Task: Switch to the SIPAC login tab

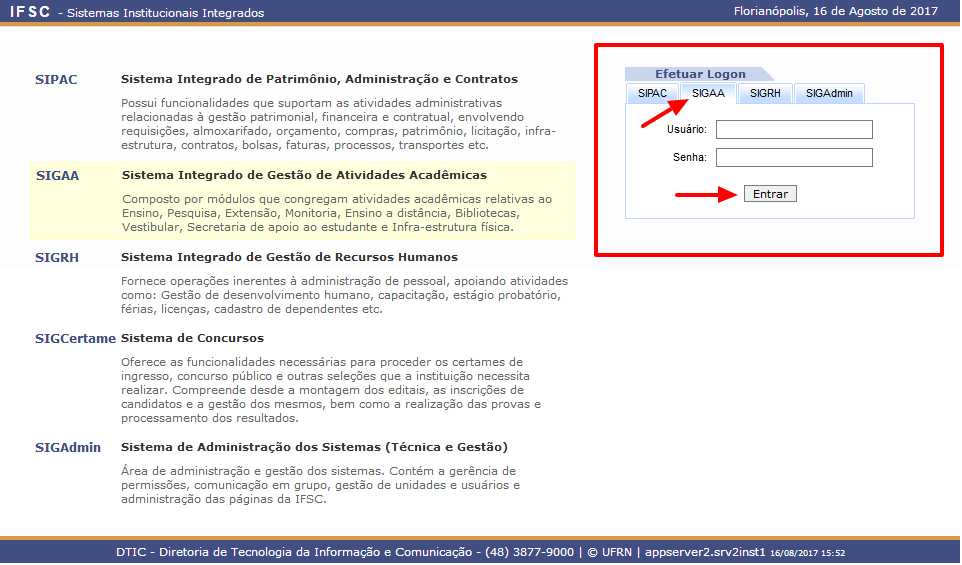Action: [x=652, y=93]
